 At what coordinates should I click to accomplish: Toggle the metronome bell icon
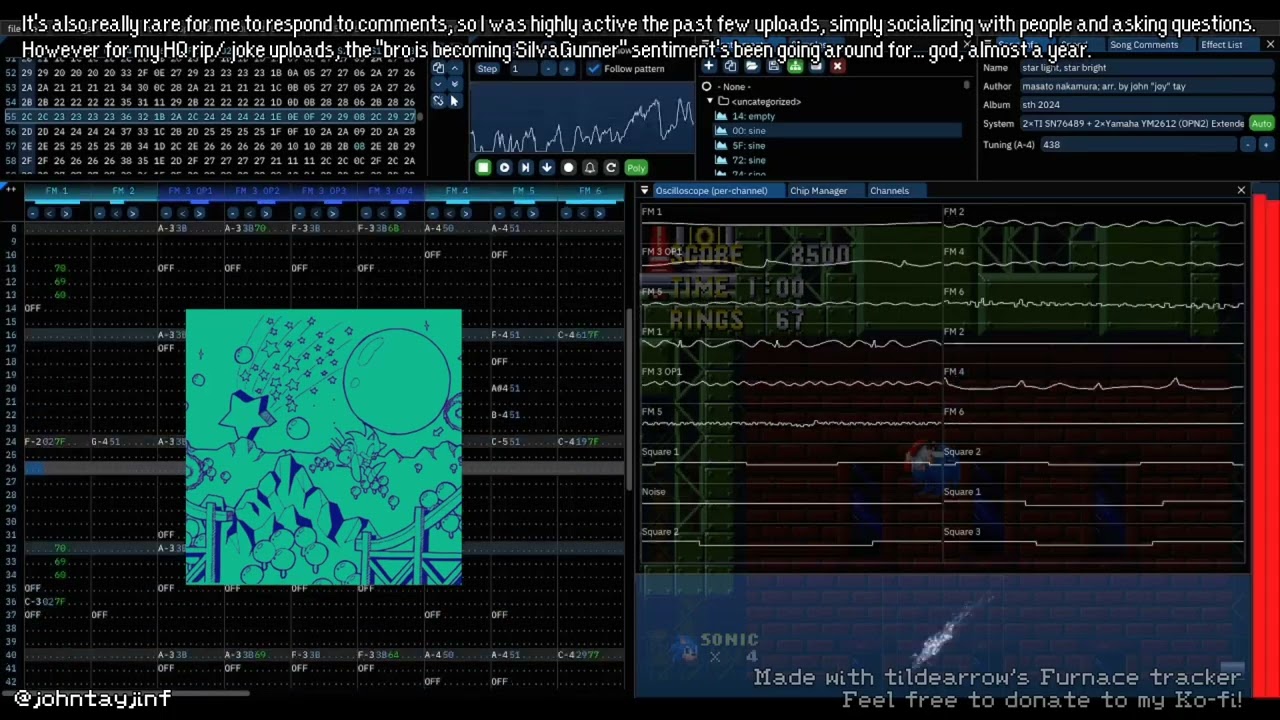pyautogui.click(x=590, y=168)
